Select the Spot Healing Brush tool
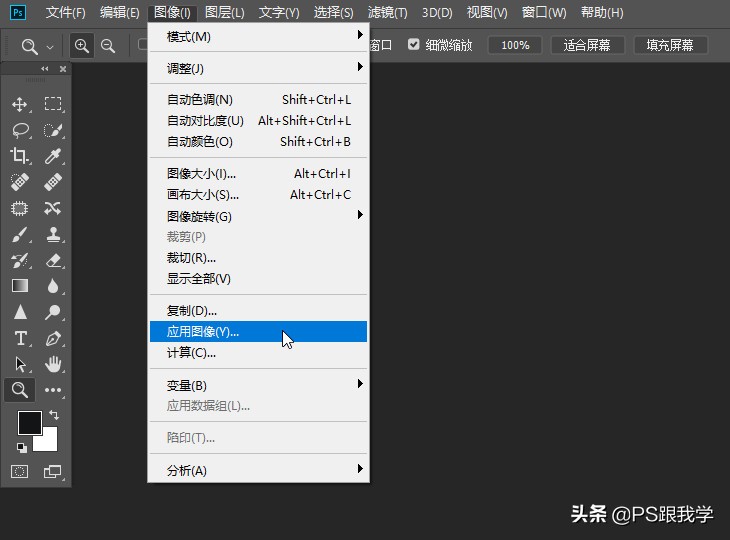 (20, 182)
